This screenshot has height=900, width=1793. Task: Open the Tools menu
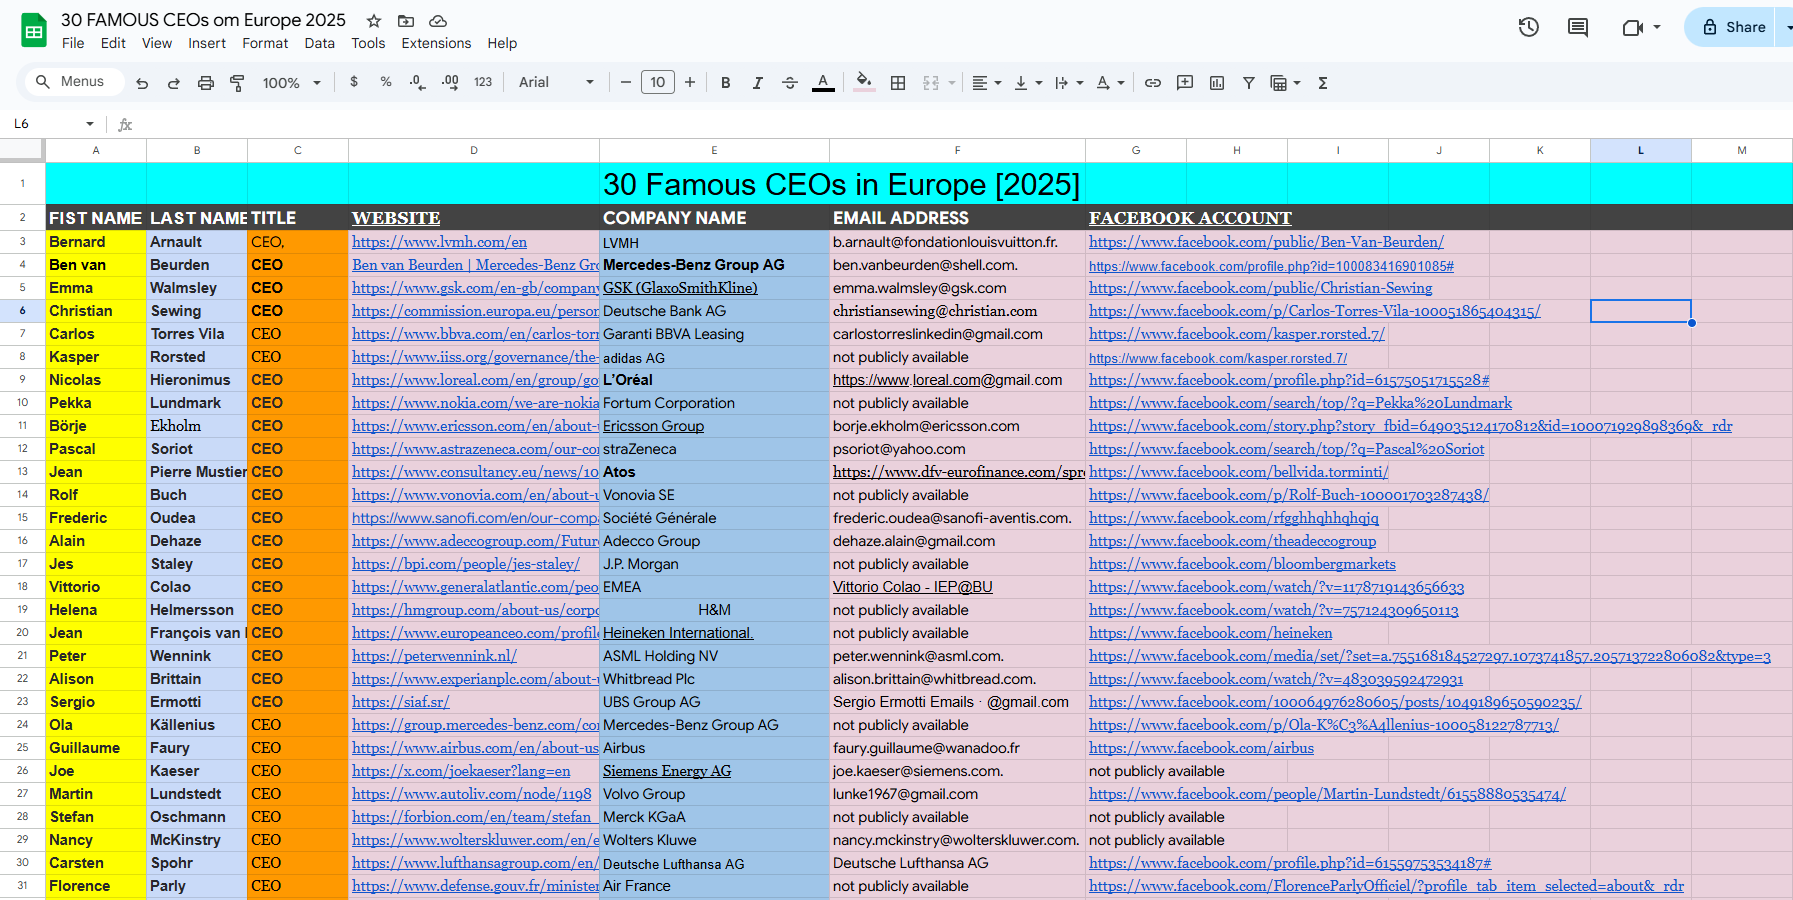tap(368, 43)
